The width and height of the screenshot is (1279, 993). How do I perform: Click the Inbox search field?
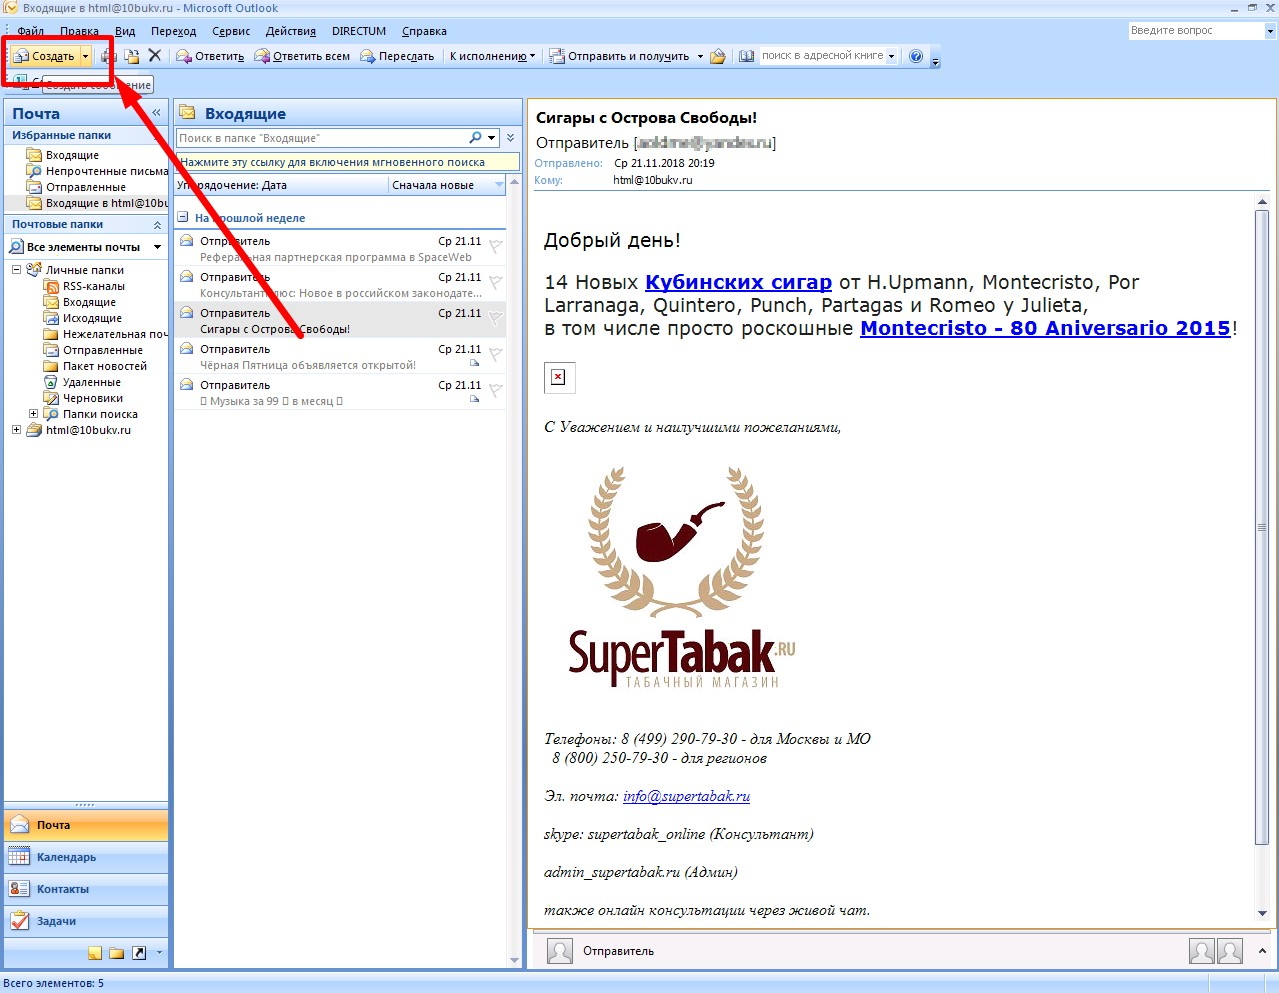[x=322, y=138]
